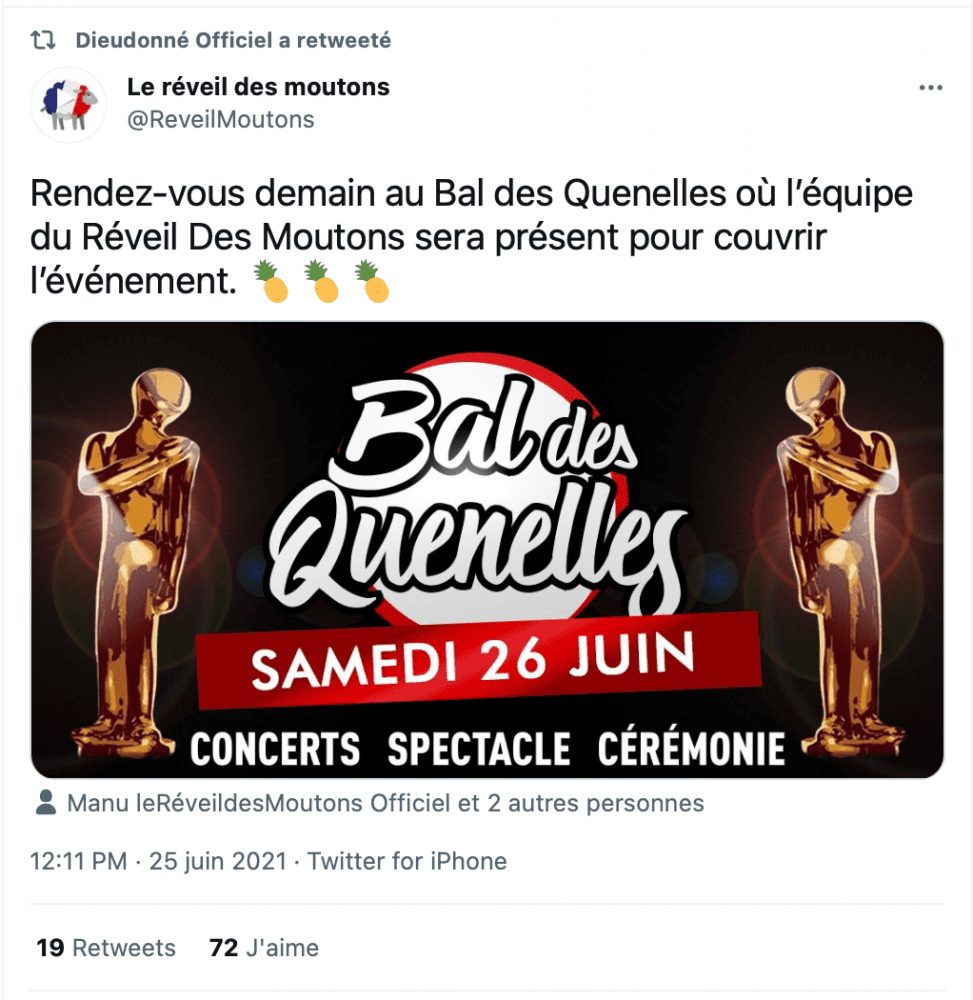Open the three-dot more options menu

pos(930,87)
